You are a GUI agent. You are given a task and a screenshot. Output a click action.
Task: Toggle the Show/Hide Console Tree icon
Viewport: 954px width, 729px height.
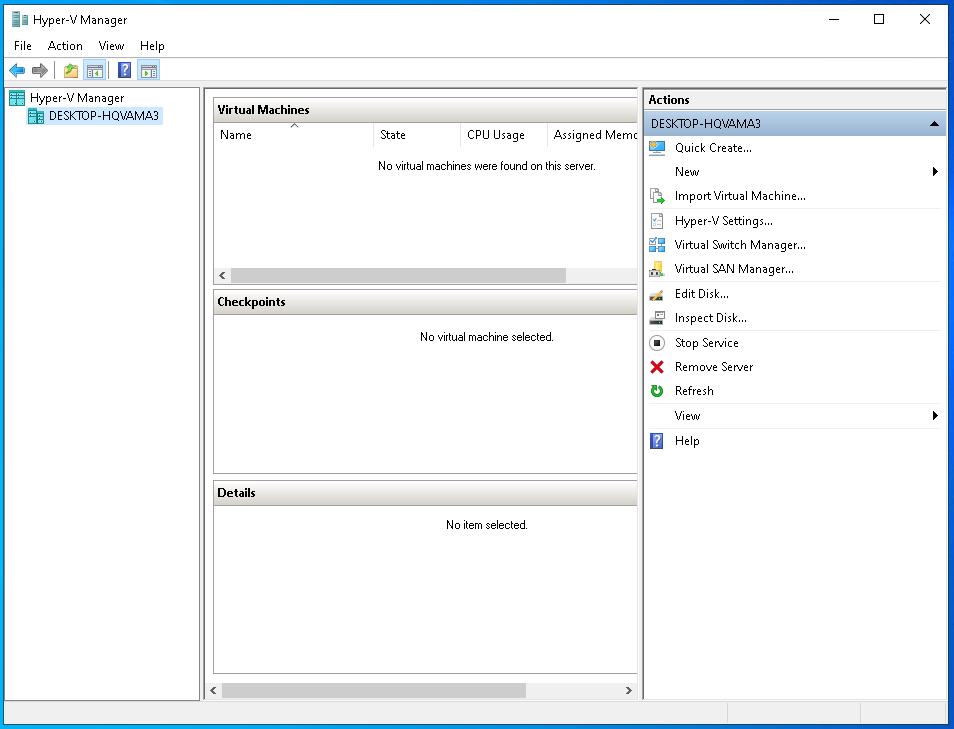(95, 71)
